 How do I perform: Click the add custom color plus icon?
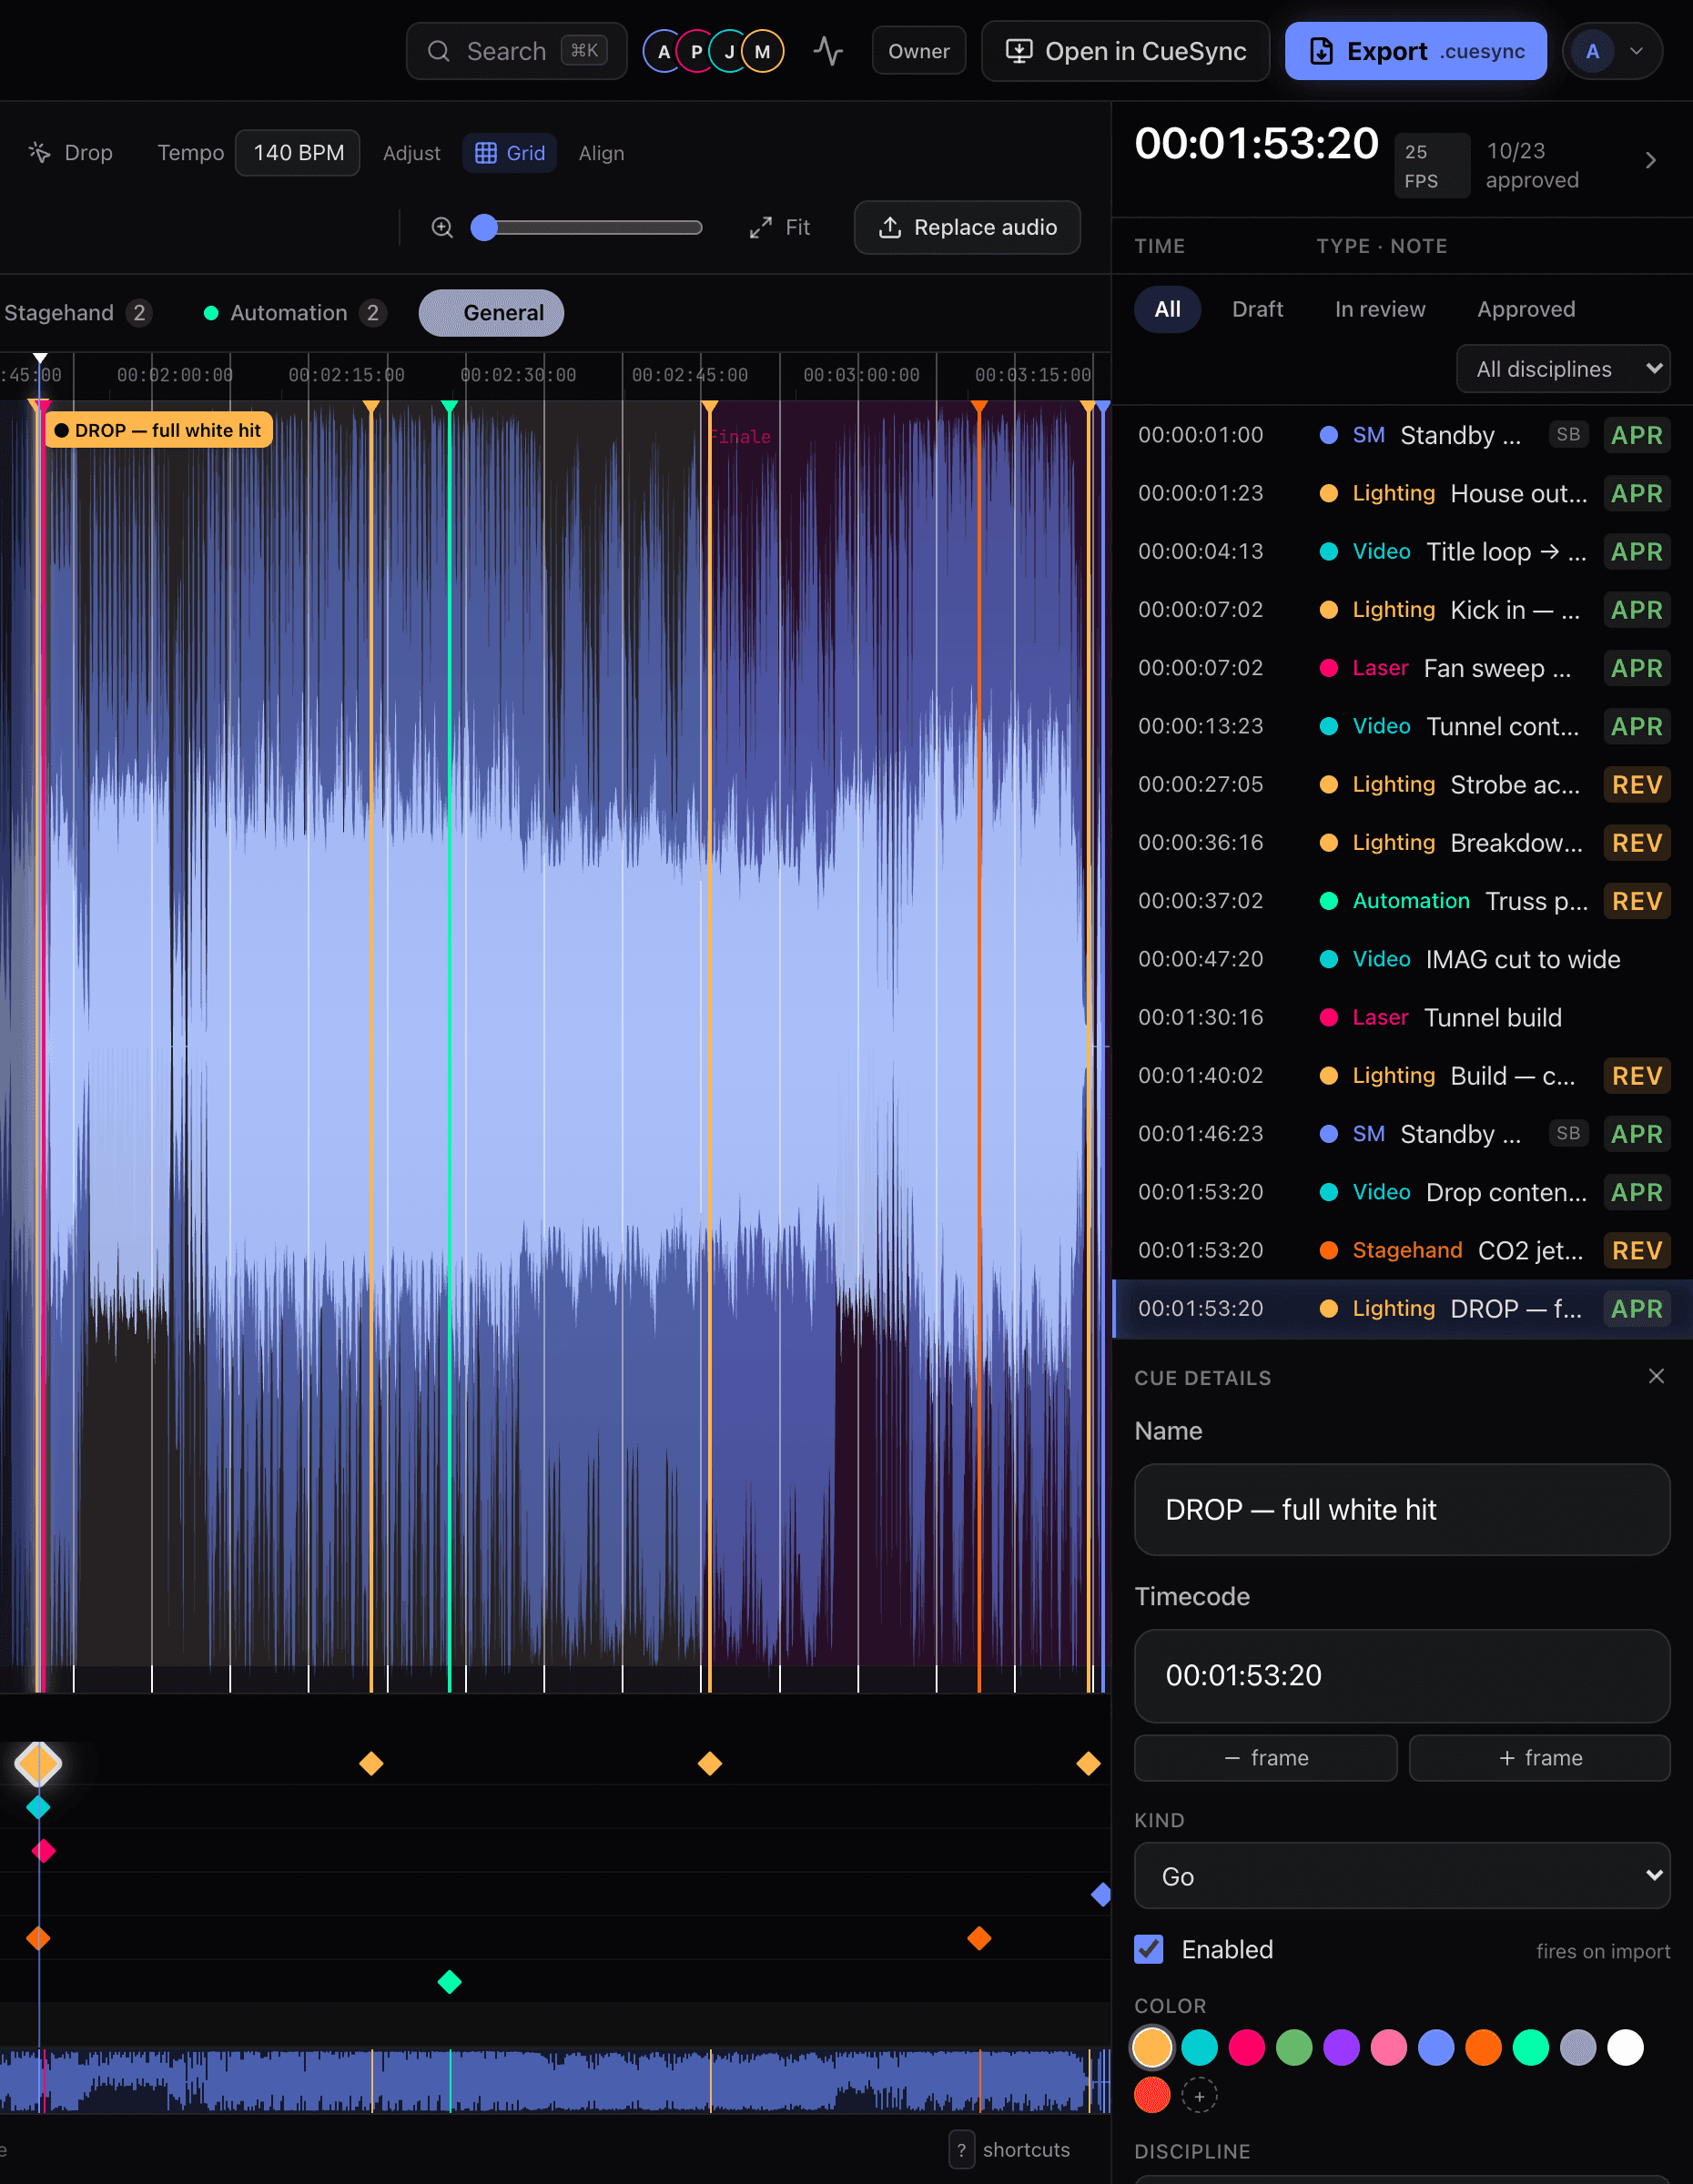coord(1199,2095)
